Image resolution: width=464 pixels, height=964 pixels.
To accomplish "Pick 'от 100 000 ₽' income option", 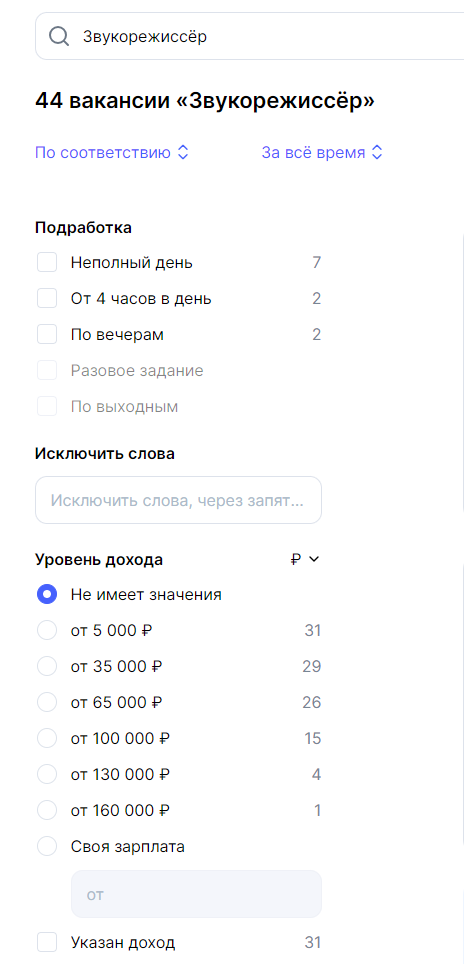I will (x=47, y=738).
